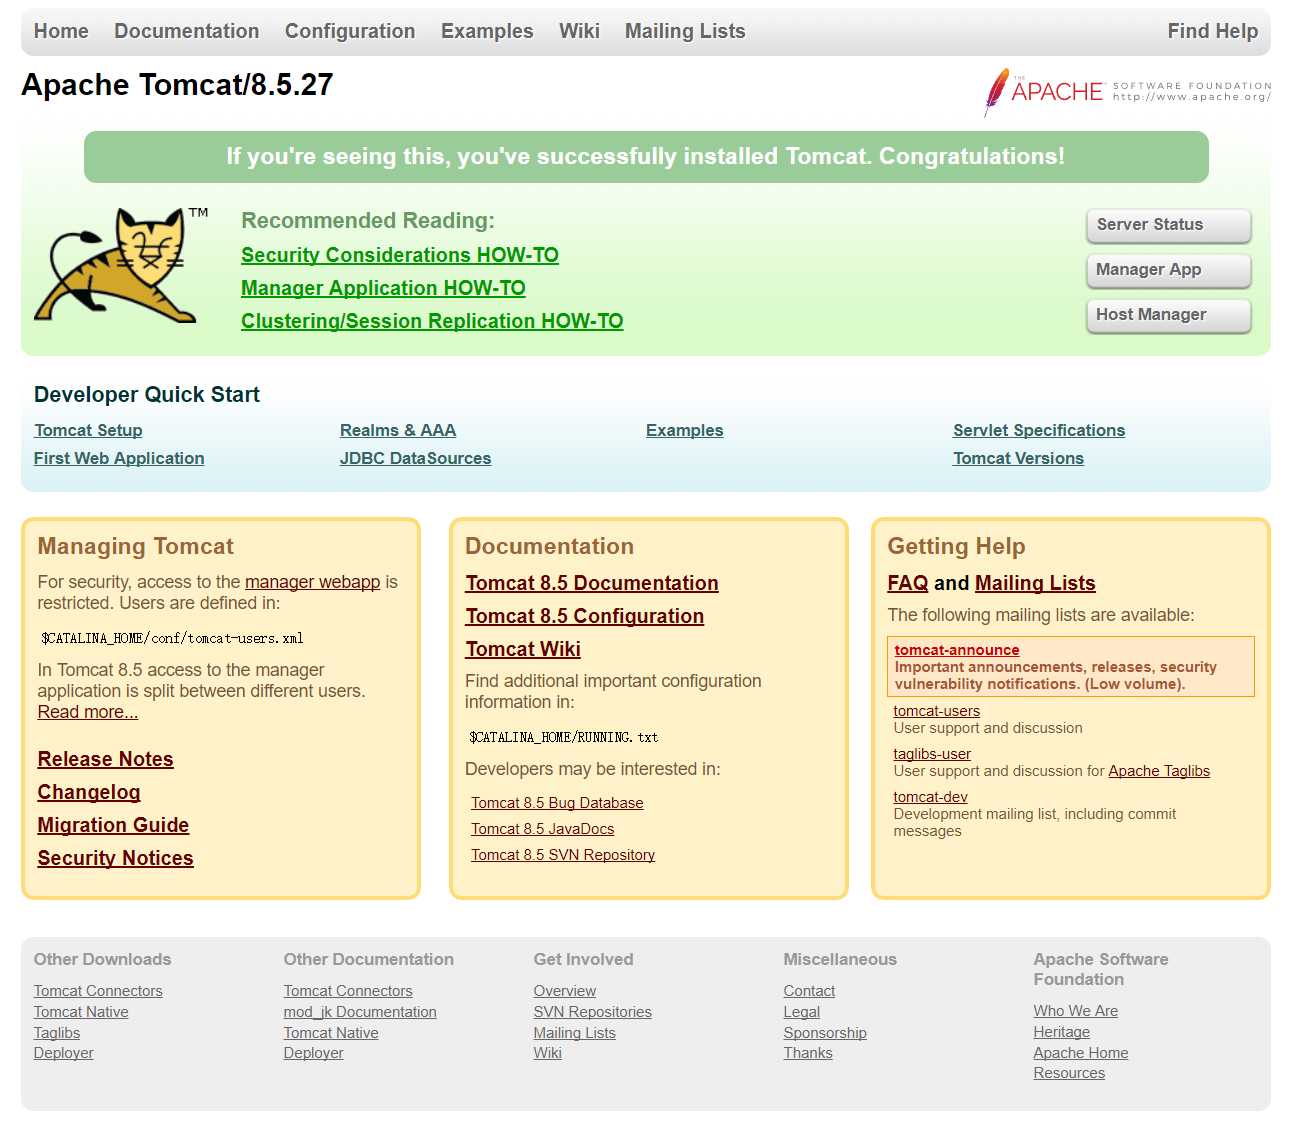This screenshot has height=1122, width=1312.
Task: Open Tomcat 8.5 Documentation link
Action: pos(592,583)
